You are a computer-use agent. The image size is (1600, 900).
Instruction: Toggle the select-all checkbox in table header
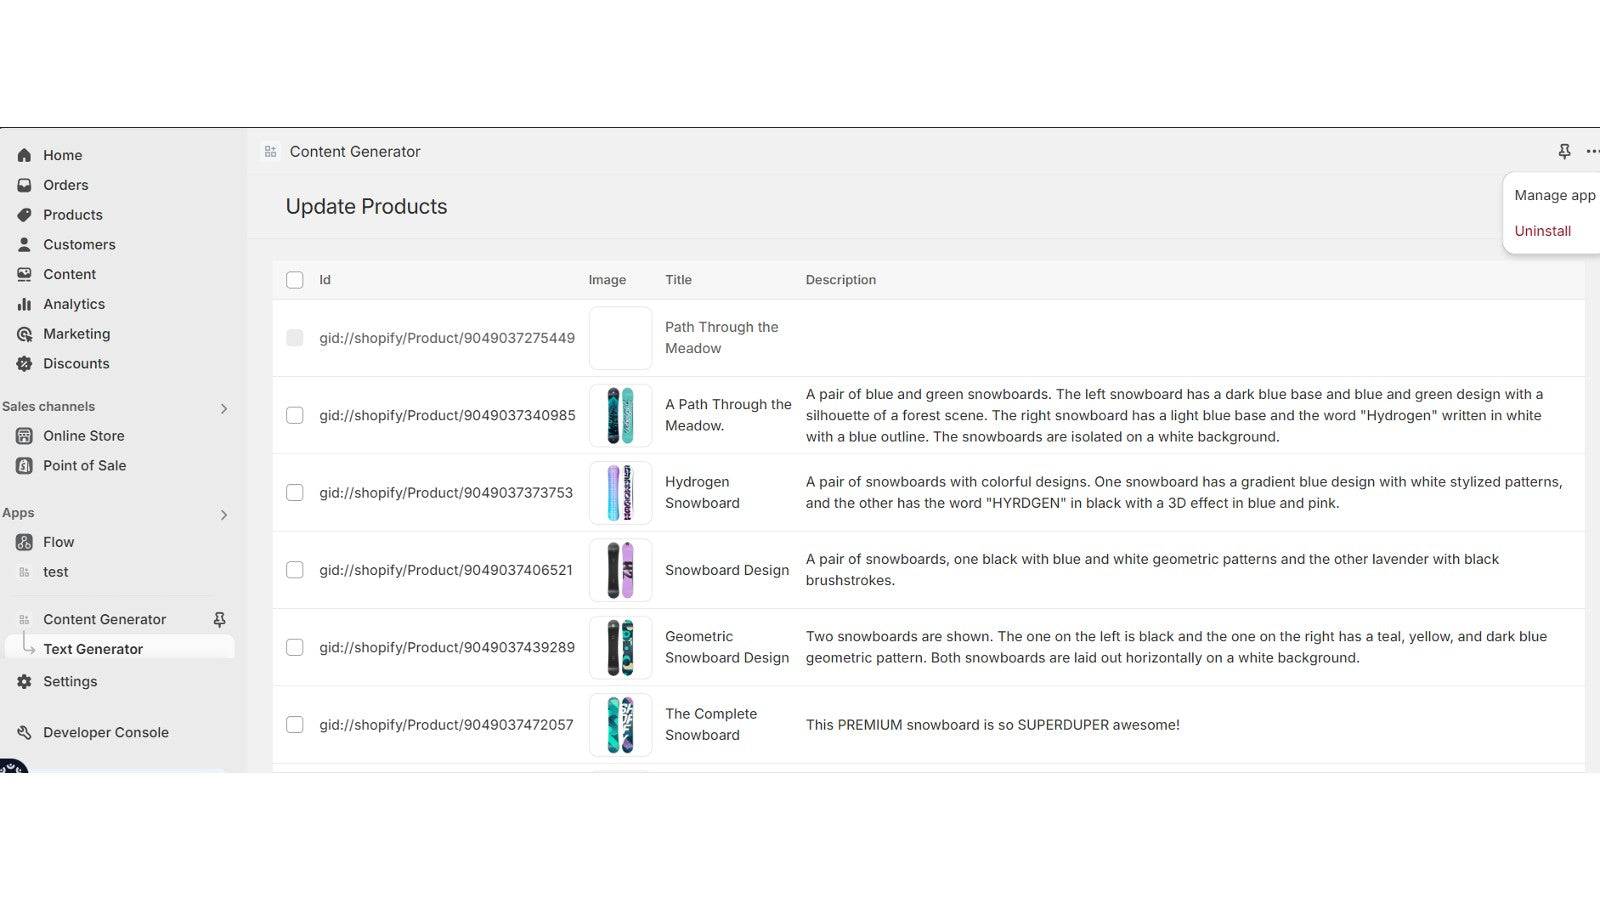pyautogui.click(x=295, y=280)
